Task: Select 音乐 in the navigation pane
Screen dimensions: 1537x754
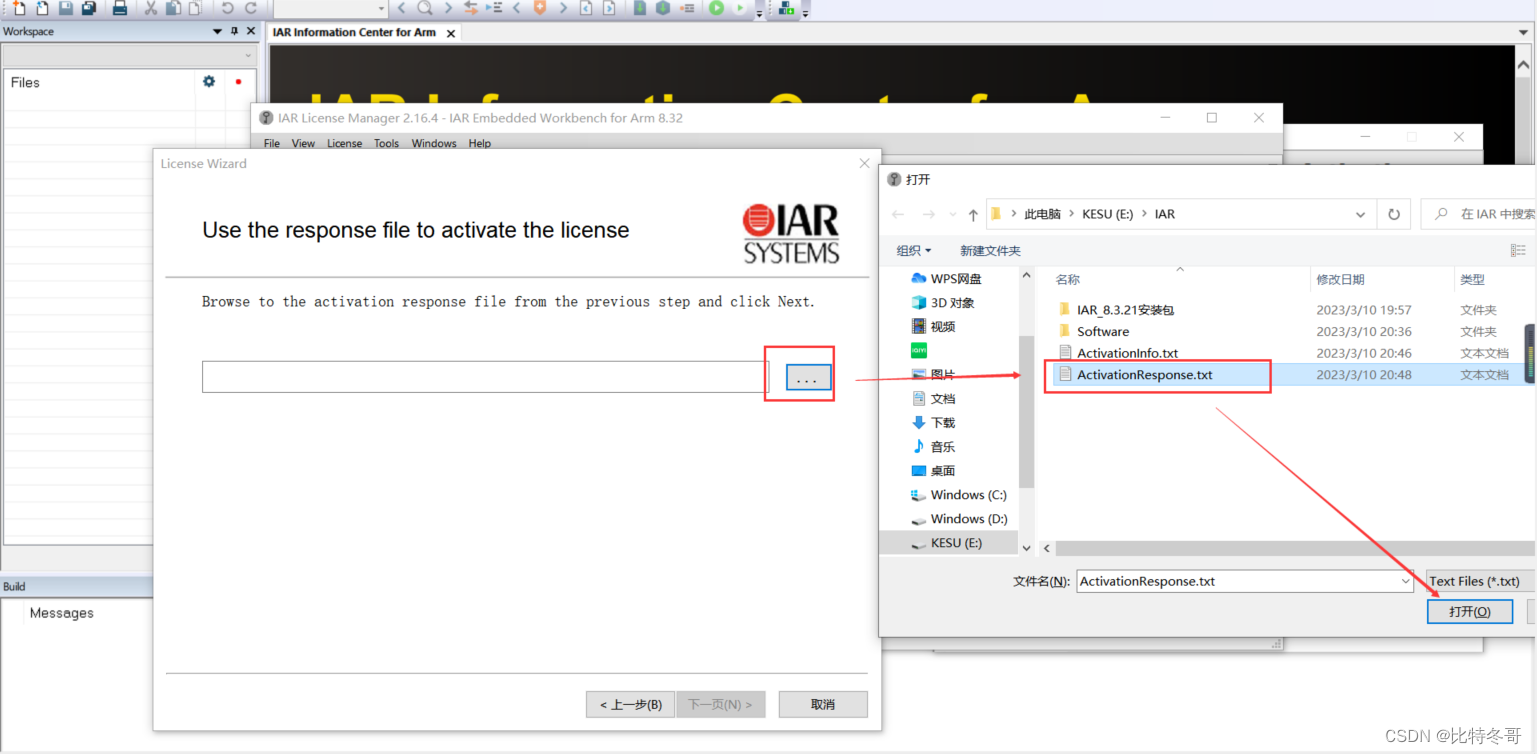Action: coord(932,446)
